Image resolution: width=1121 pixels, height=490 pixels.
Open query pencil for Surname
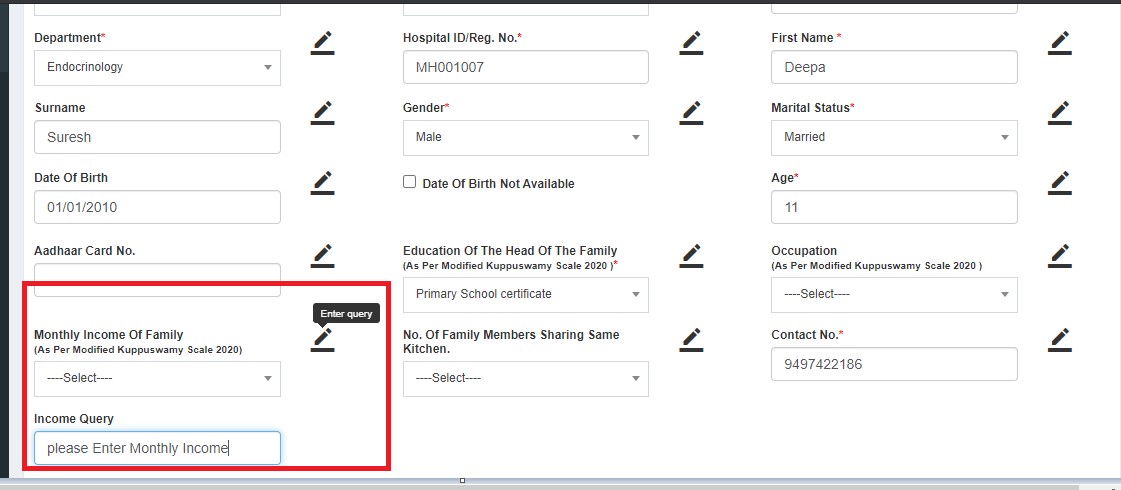pyautogui.click(x=322, y=112)
